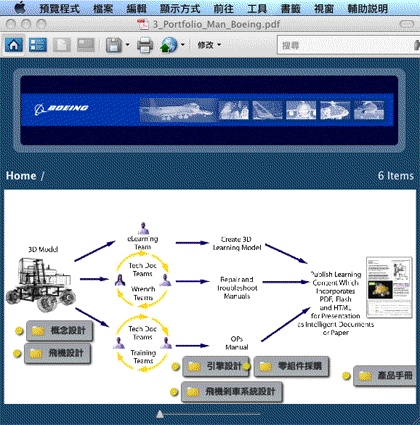Image resolution: width=420 pixels, height=425 pixels.
Task: Open the share dropdown arrow beside globe
Action: pos(183,44)
